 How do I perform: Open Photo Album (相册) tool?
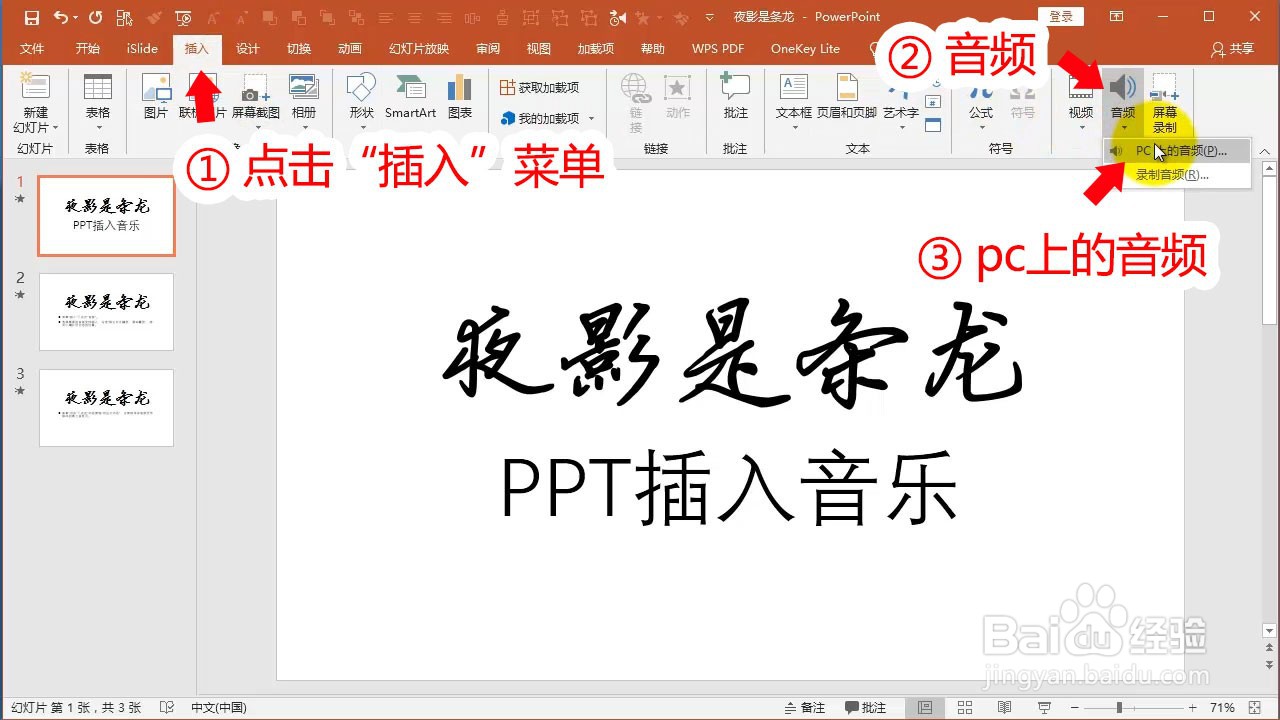tap(303, 103)
